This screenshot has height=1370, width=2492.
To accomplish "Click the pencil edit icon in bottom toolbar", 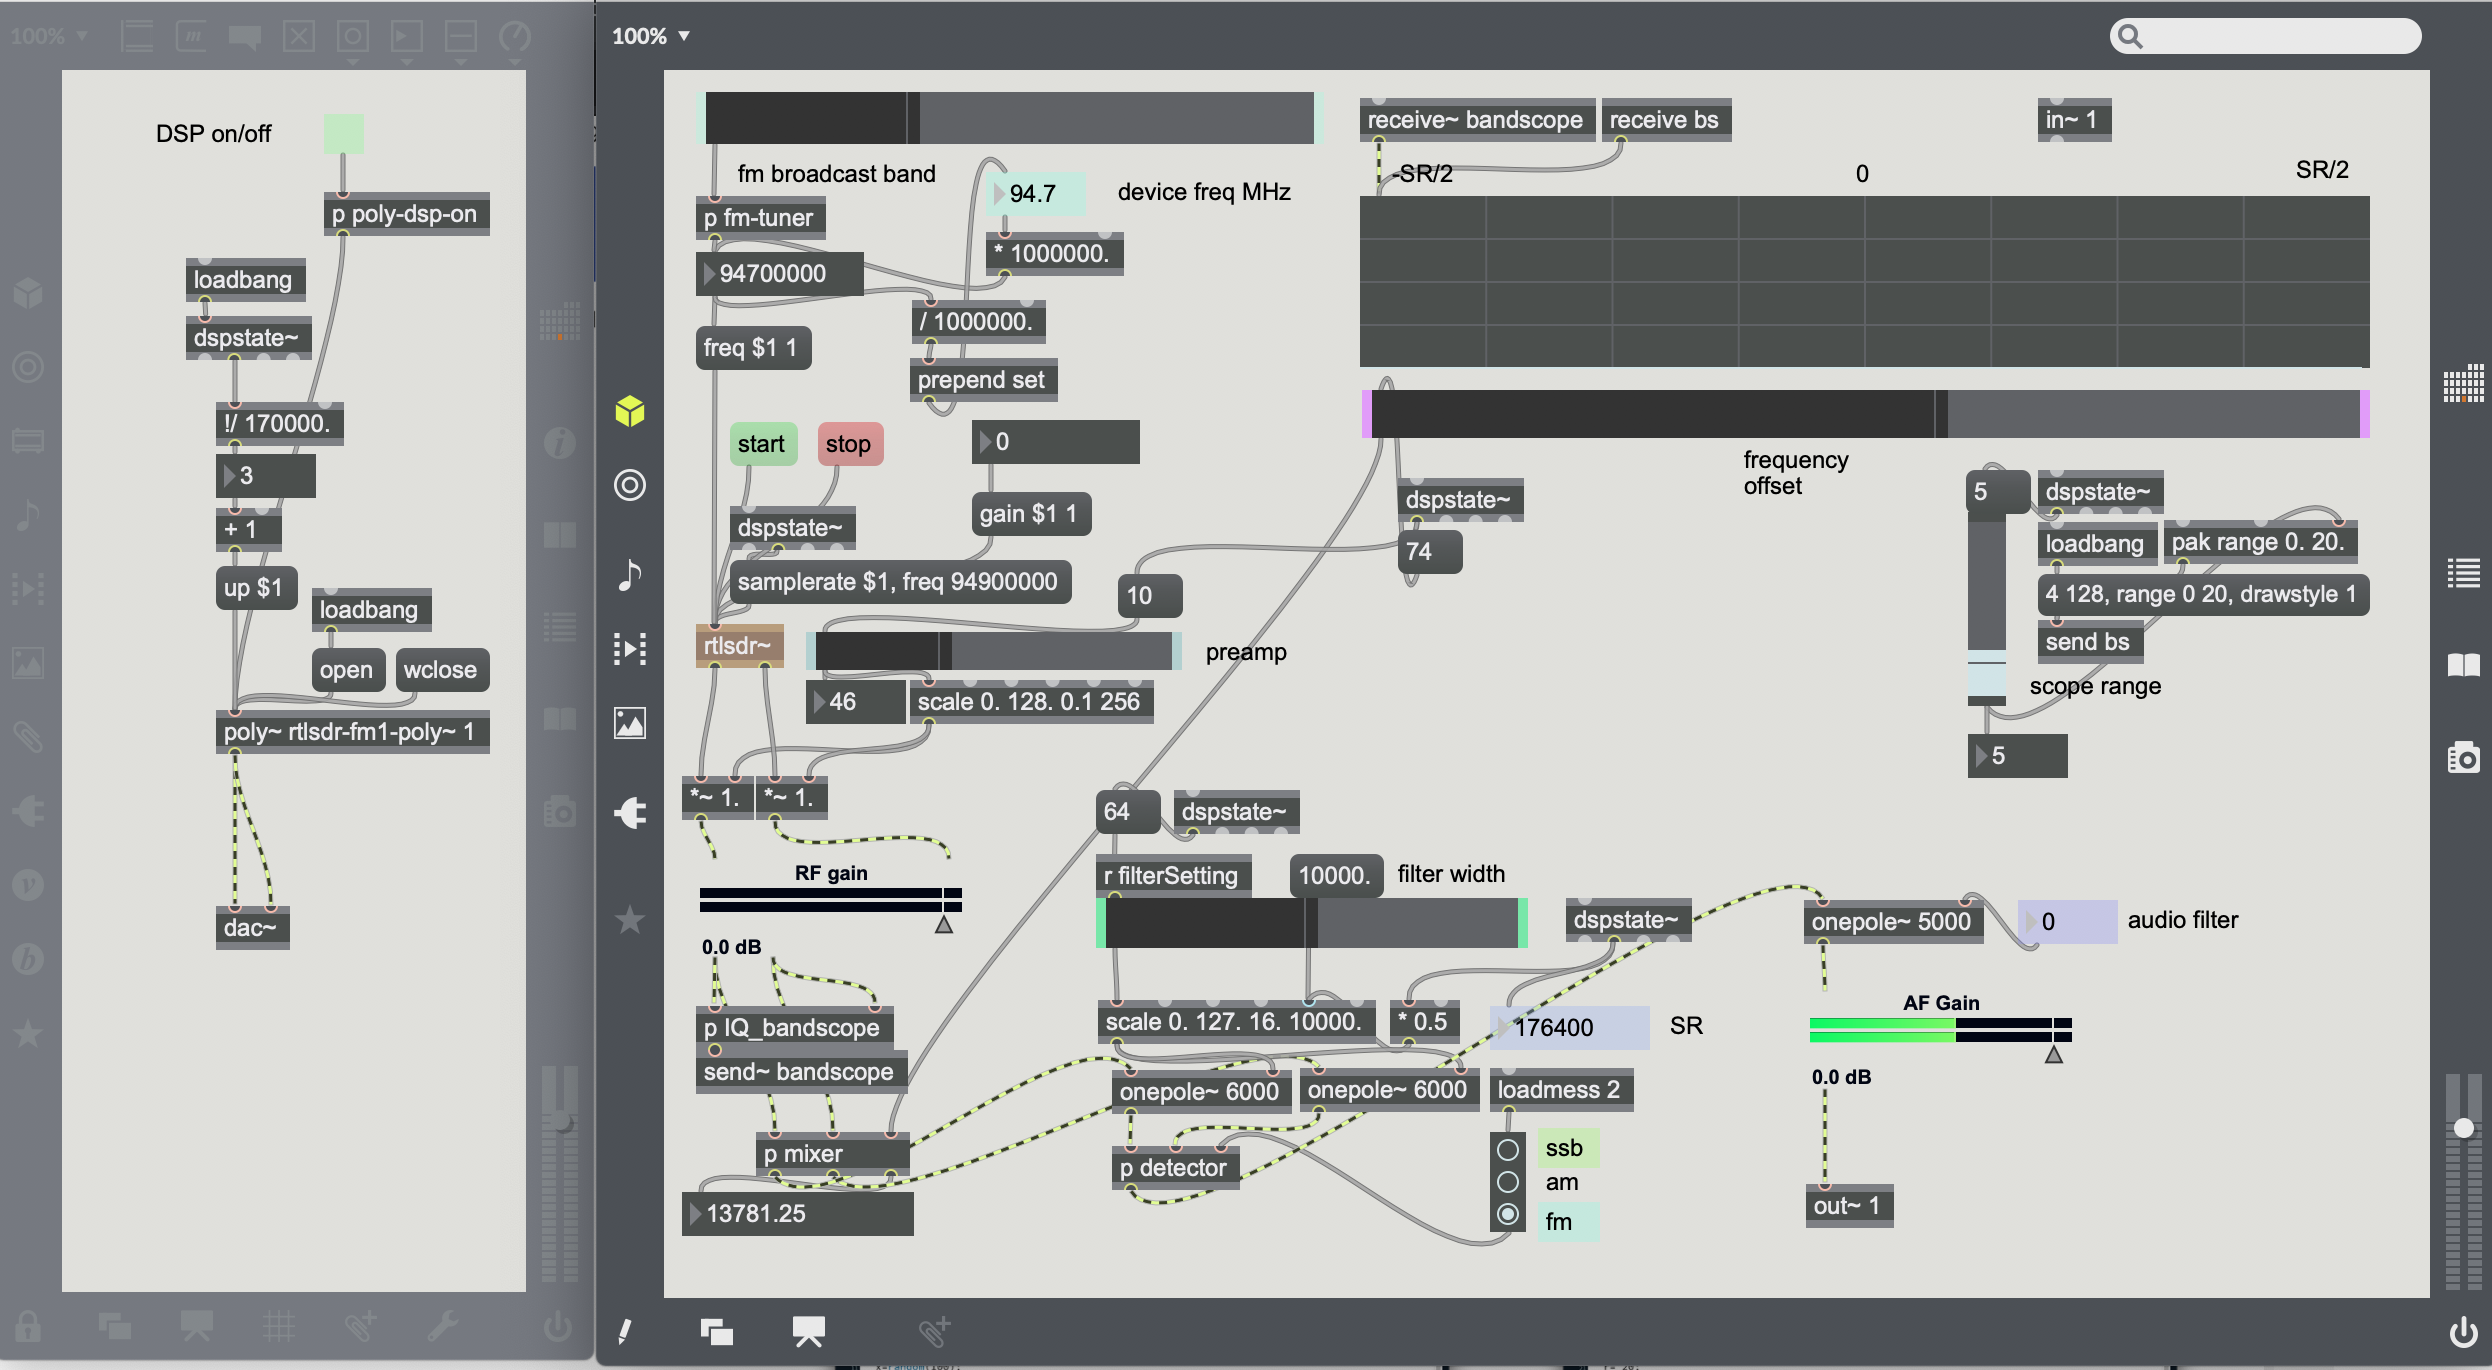I will click(625, 1332).
